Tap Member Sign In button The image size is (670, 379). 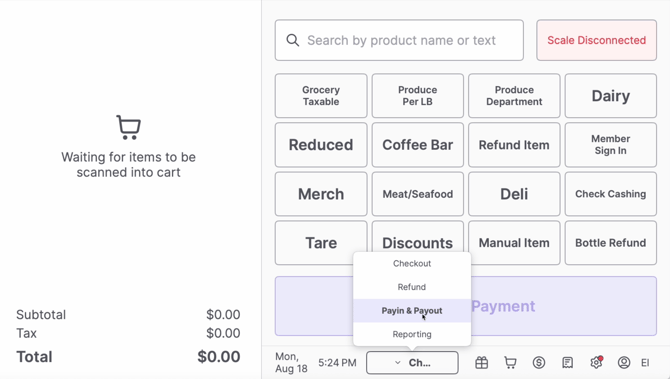coord(611,145)
